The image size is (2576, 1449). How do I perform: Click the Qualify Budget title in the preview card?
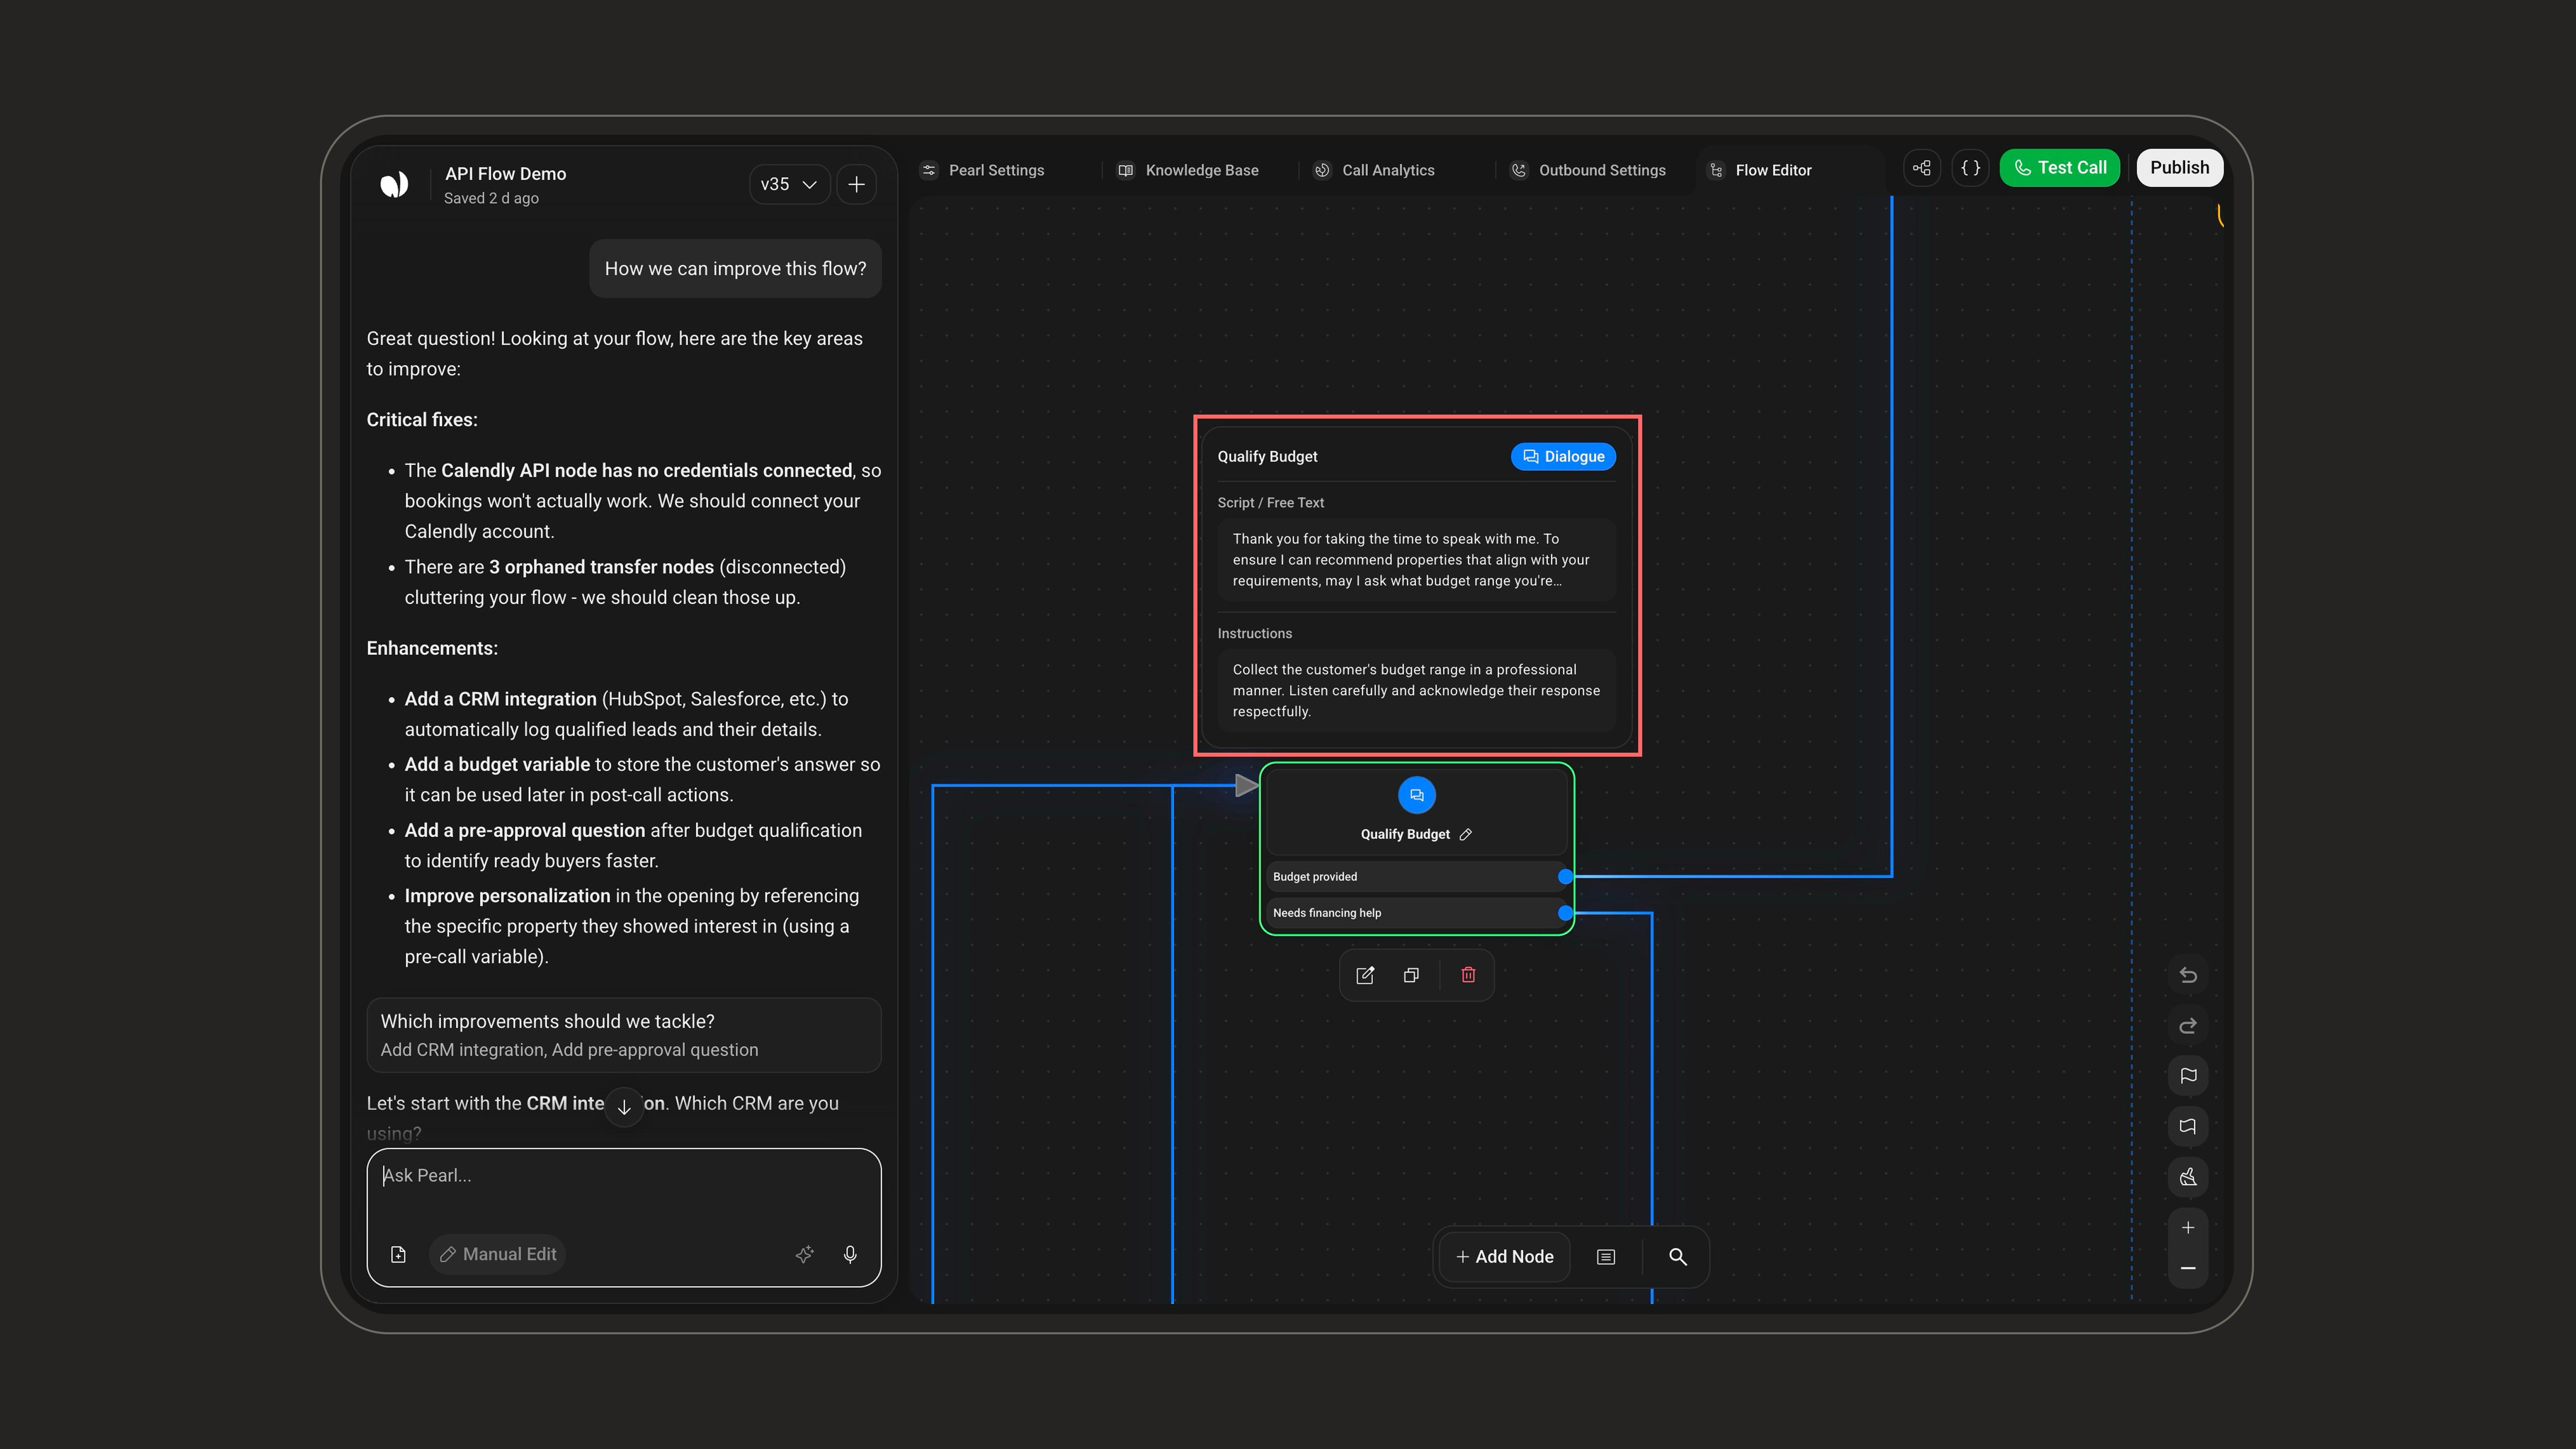[x=1267, y=457]
